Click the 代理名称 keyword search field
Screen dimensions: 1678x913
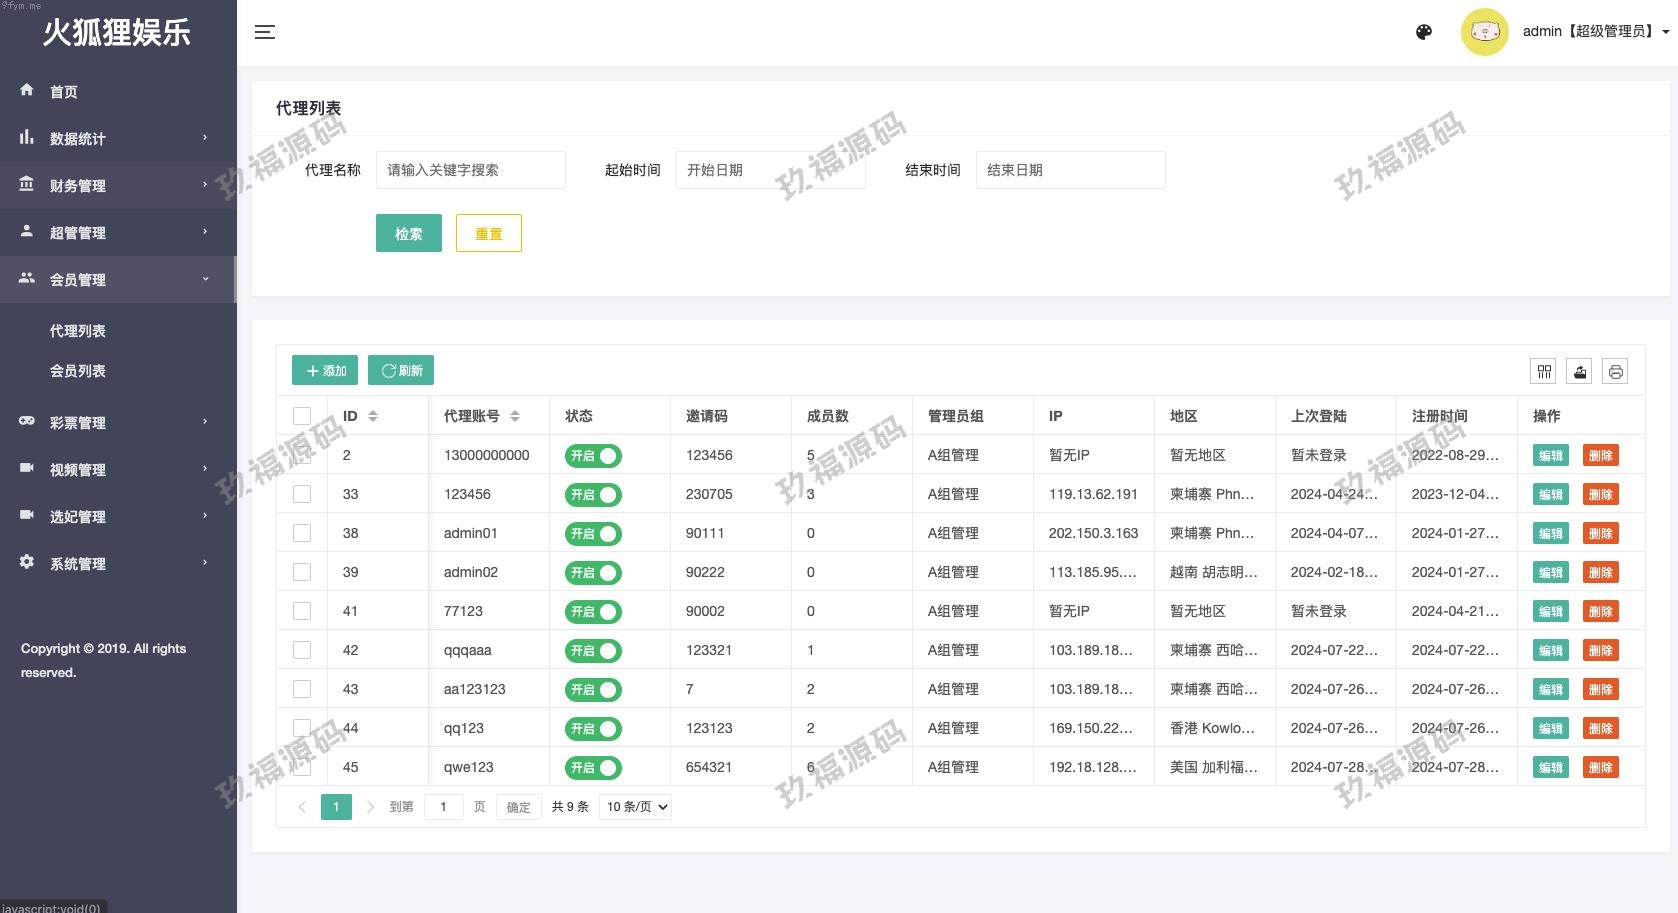[470, 170]
